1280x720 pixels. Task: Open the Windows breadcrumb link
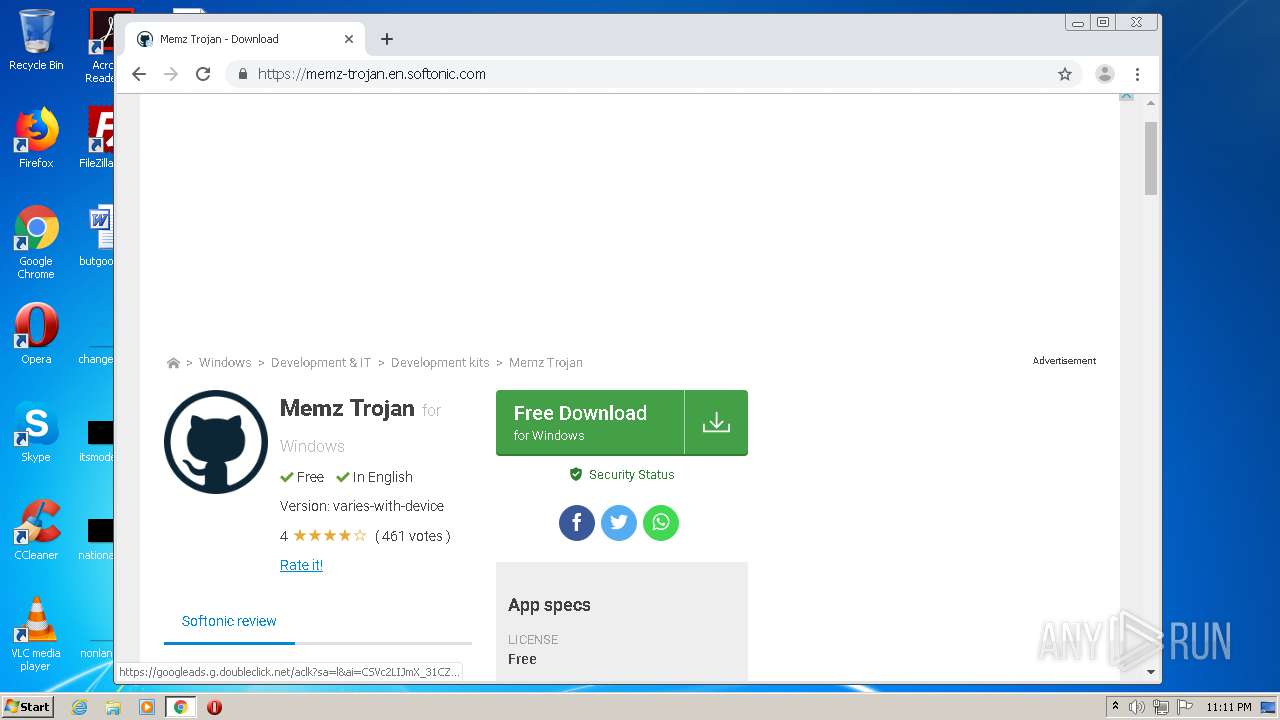point(225,363)
